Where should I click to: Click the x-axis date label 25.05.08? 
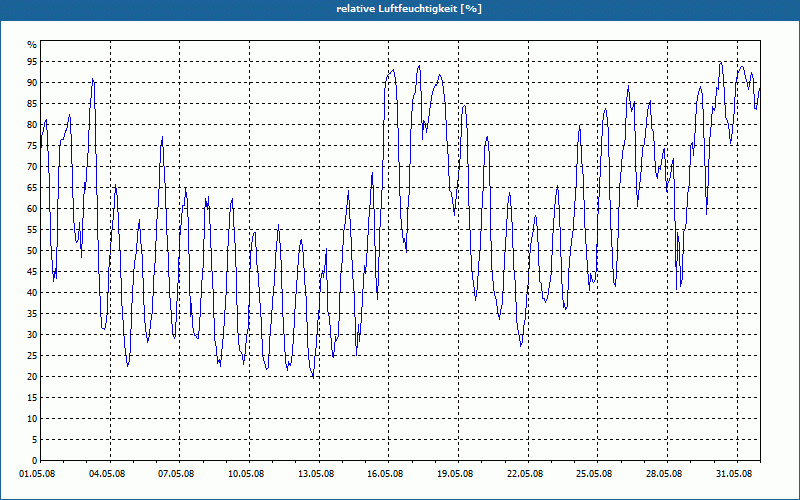(595, 473)
